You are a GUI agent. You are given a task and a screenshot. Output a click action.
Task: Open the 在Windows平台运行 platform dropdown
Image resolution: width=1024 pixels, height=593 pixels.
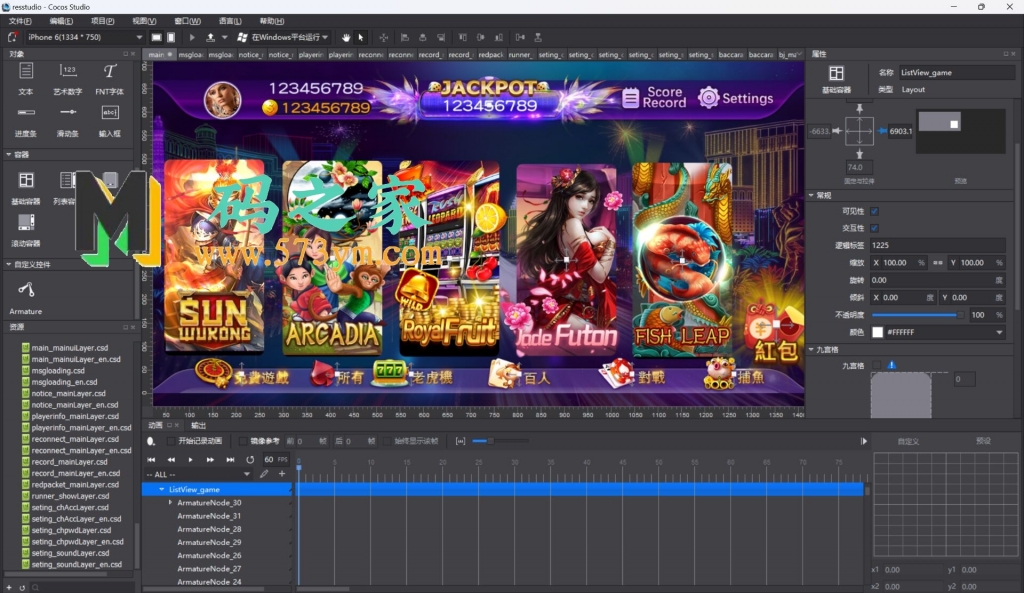coord(283,37)
